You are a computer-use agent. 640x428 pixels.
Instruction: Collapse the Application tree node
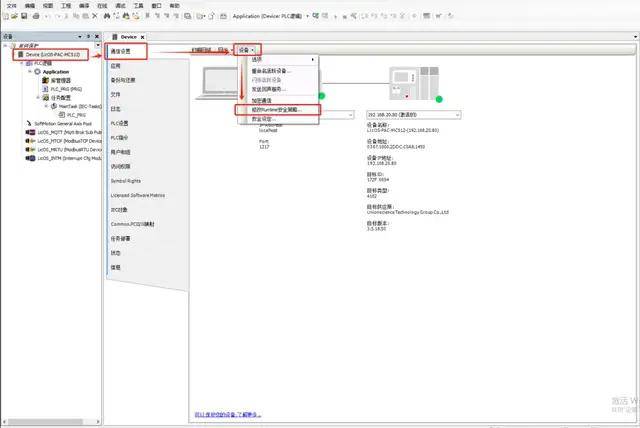pos(31,72)
